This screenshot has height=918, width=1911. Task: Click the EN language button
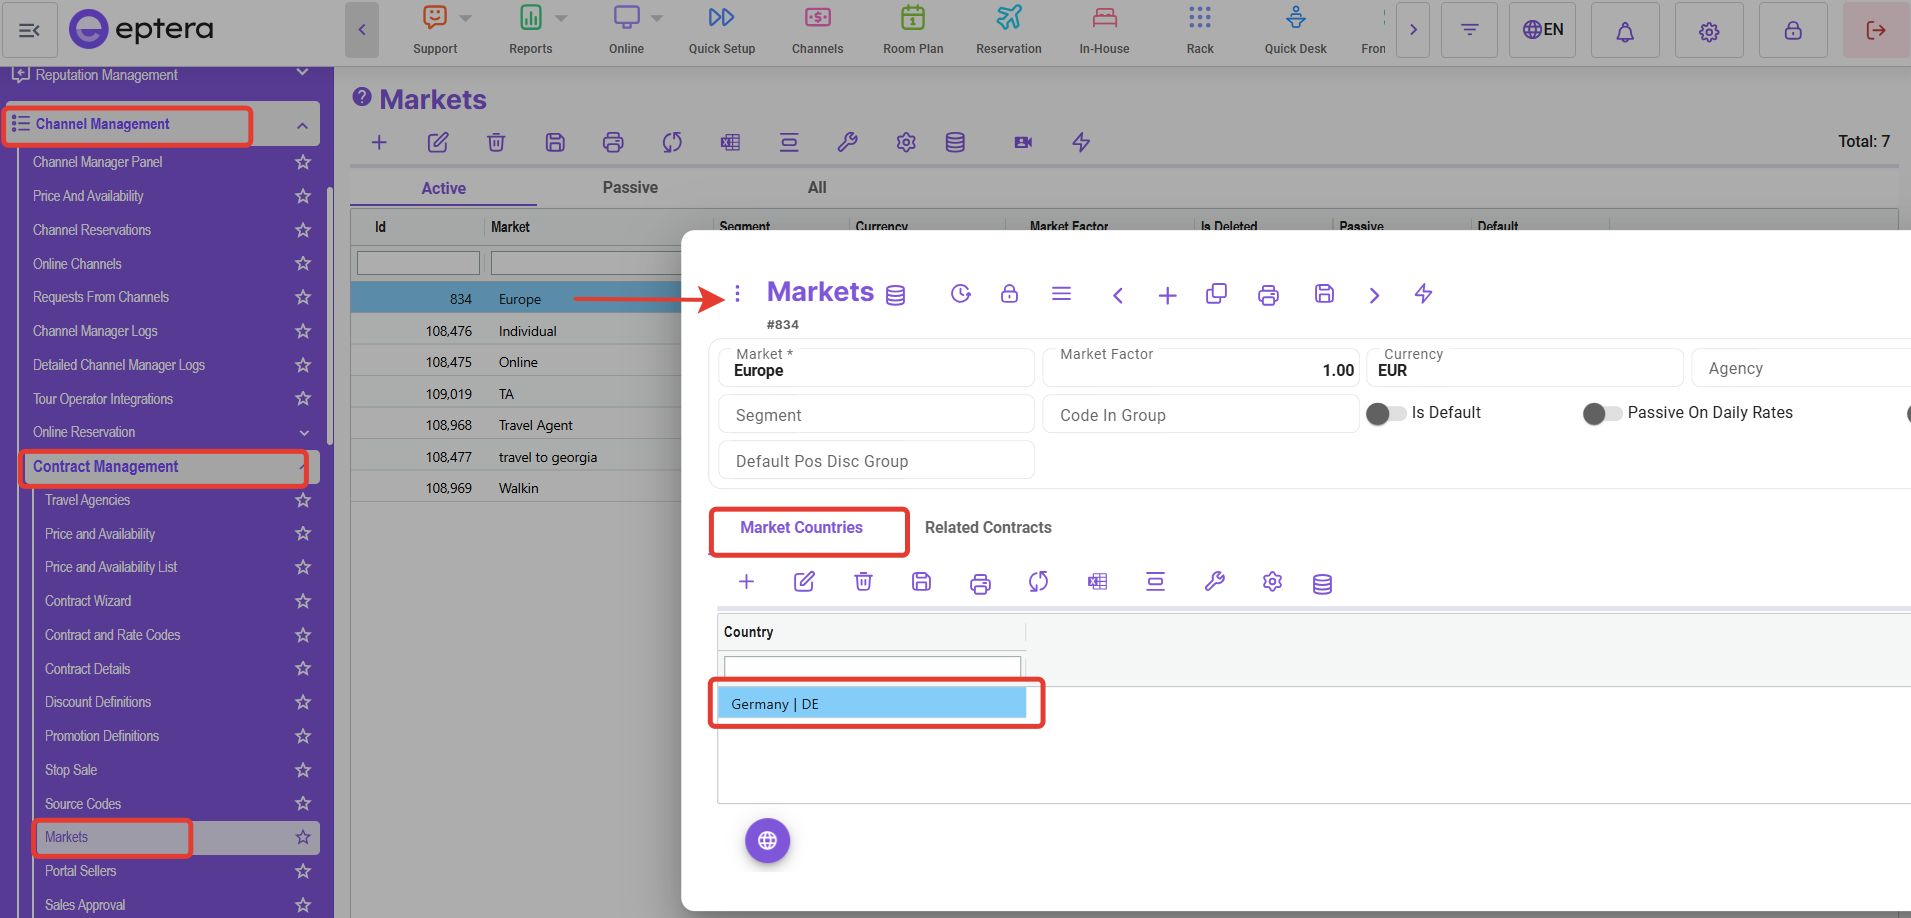pos(1542,30)
